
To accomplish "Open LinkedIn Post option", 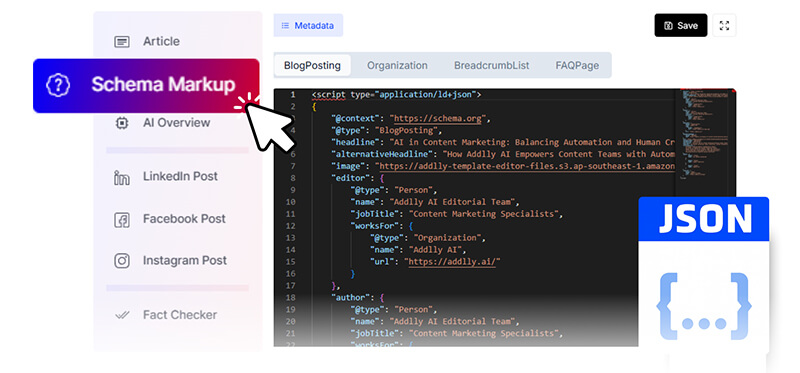I will pos(180,177).
